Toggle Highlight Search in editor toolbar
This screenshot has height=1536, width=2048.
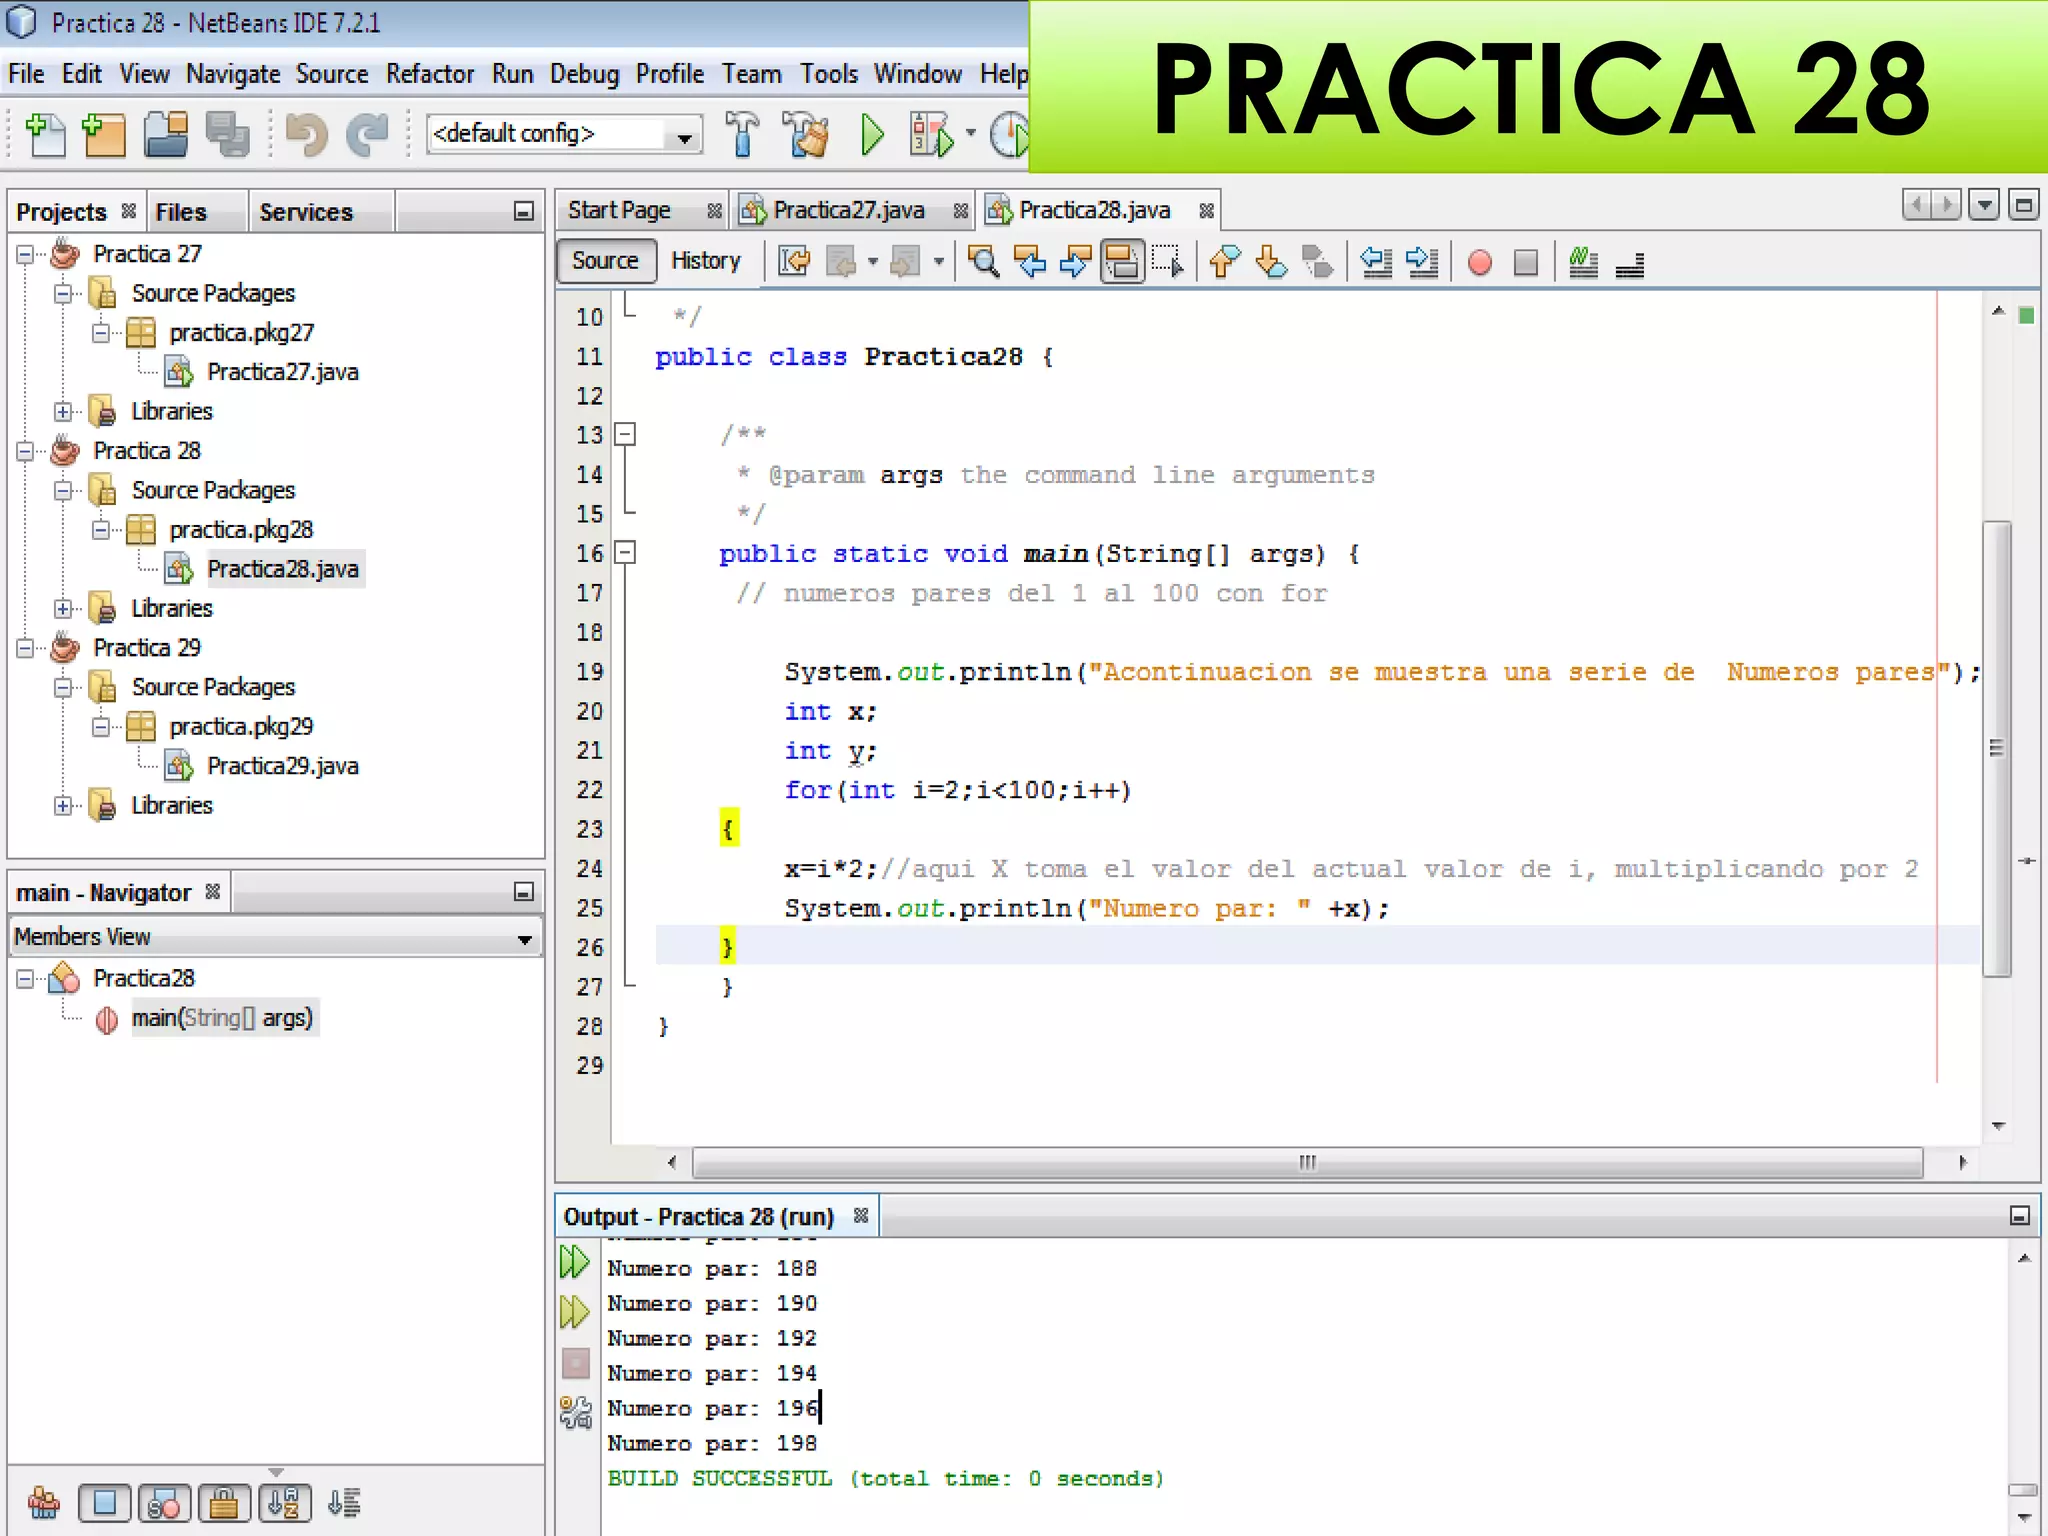click(x=1122, y=262)
